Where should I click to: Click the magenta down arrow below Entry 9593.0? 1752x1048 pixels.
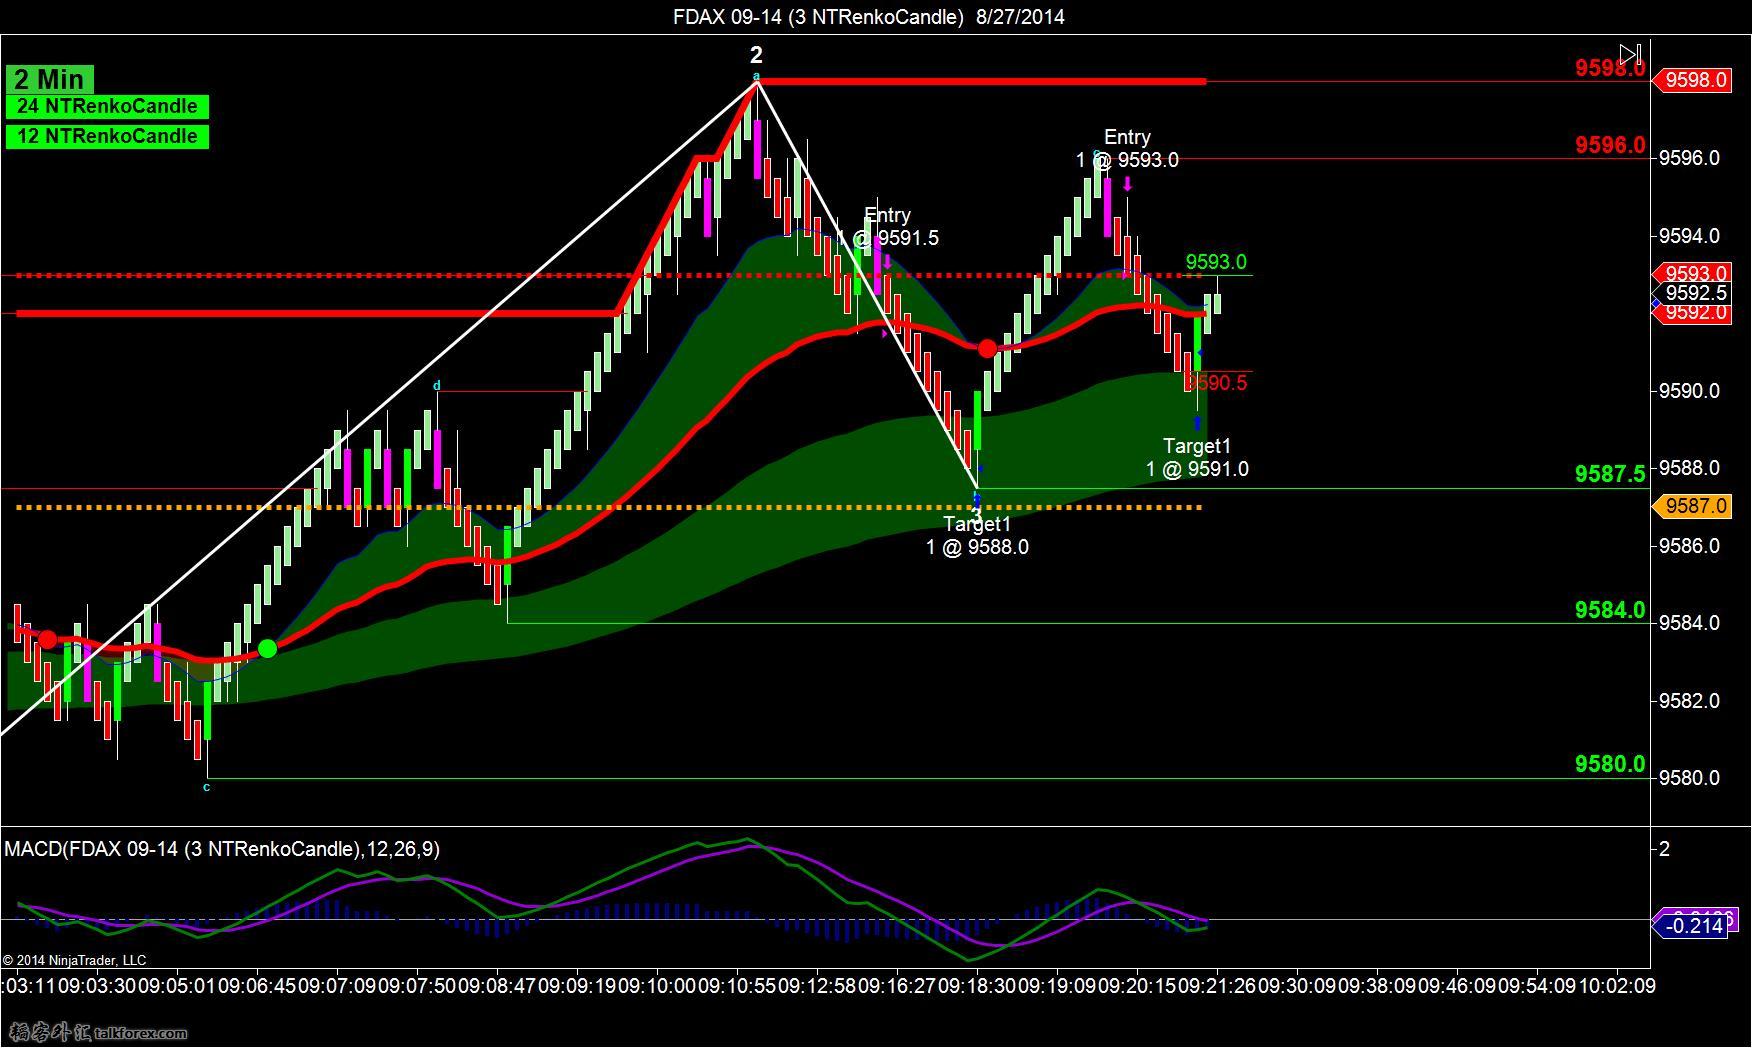point(1127,184)
